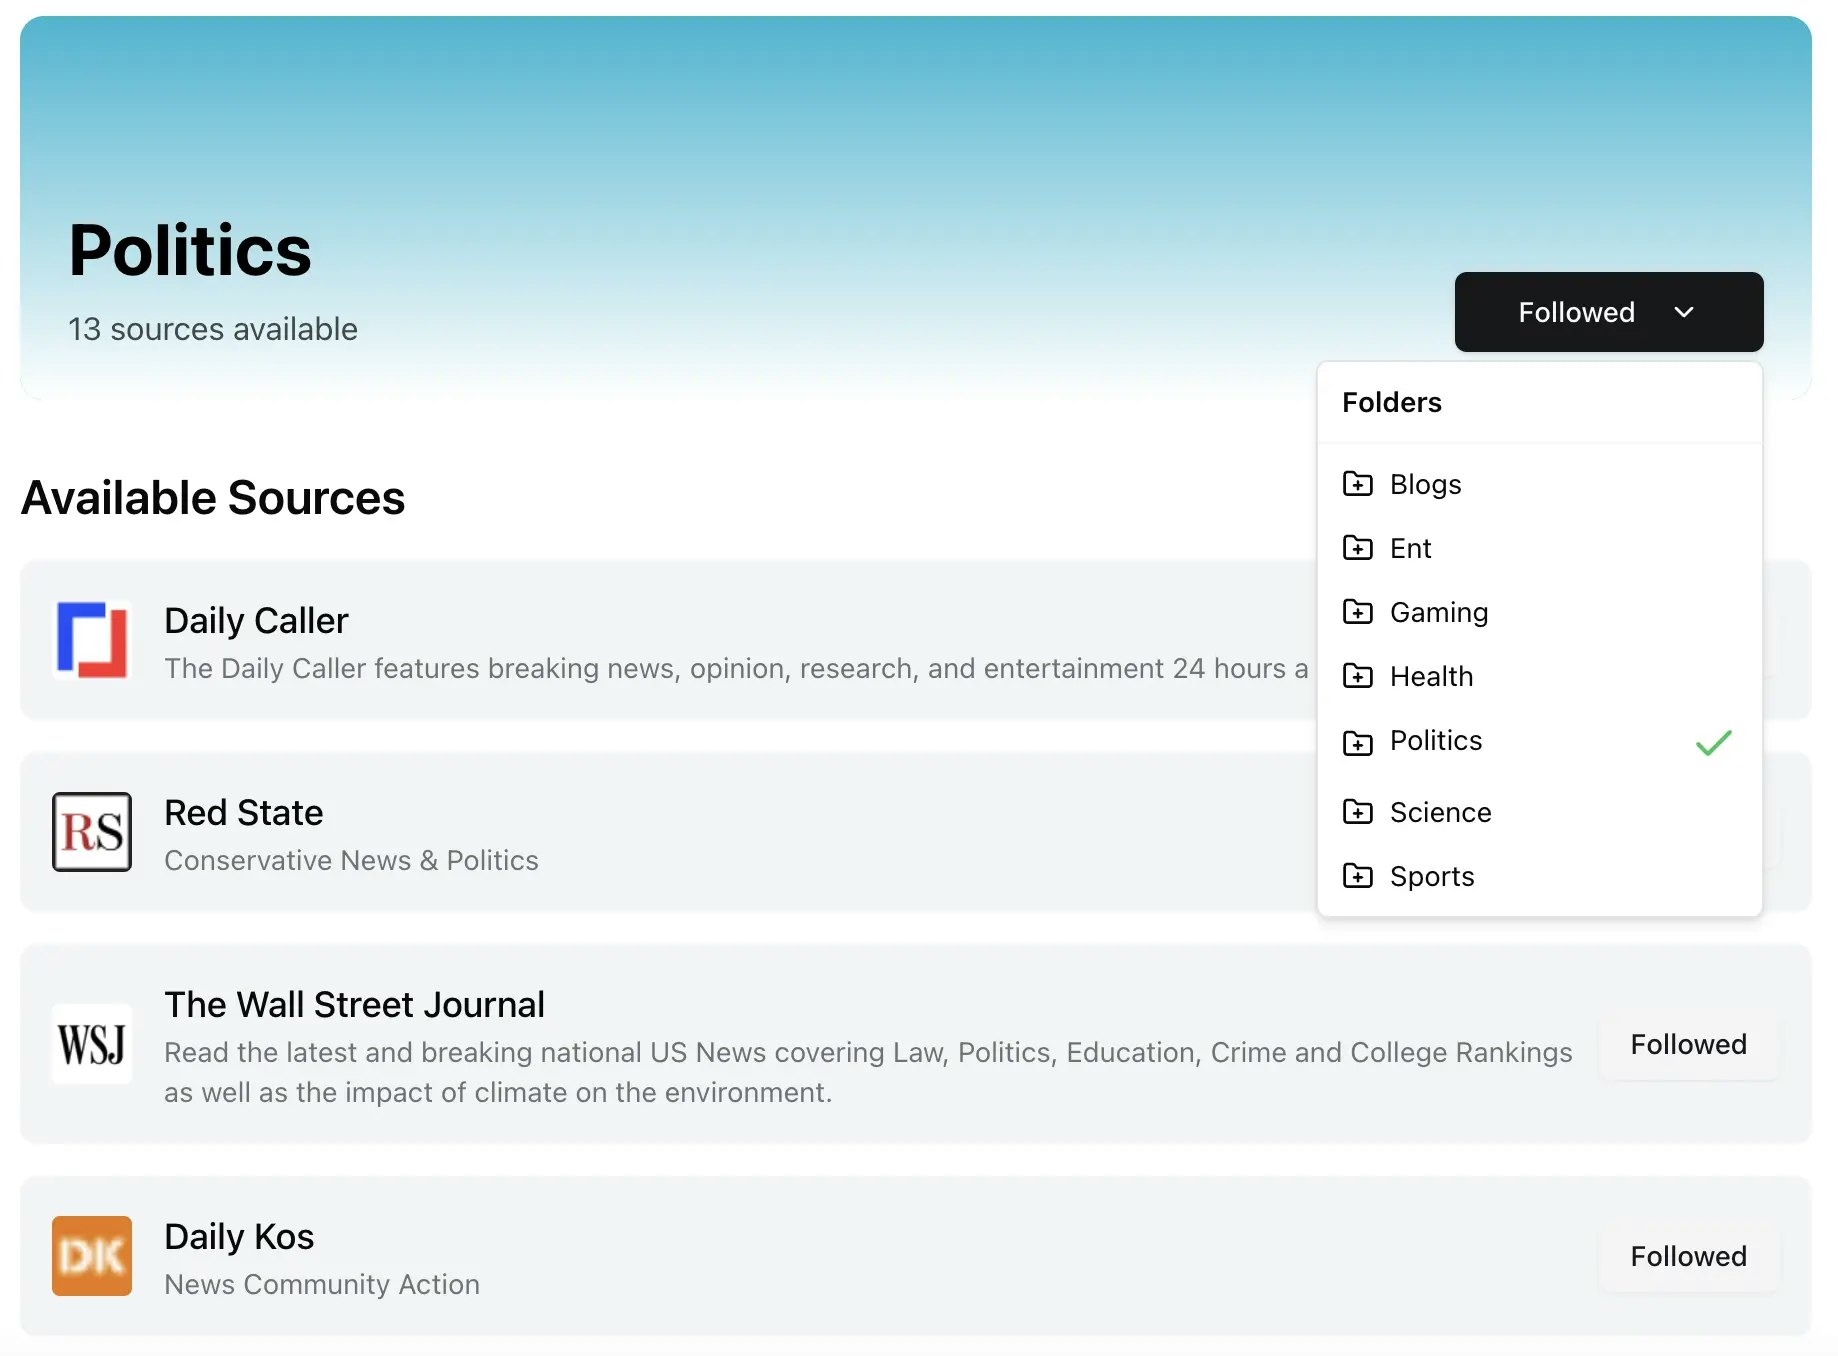Click the add-folder icon next to Gaming
Screen dimensions: 1838x1356
(1357, 612)
